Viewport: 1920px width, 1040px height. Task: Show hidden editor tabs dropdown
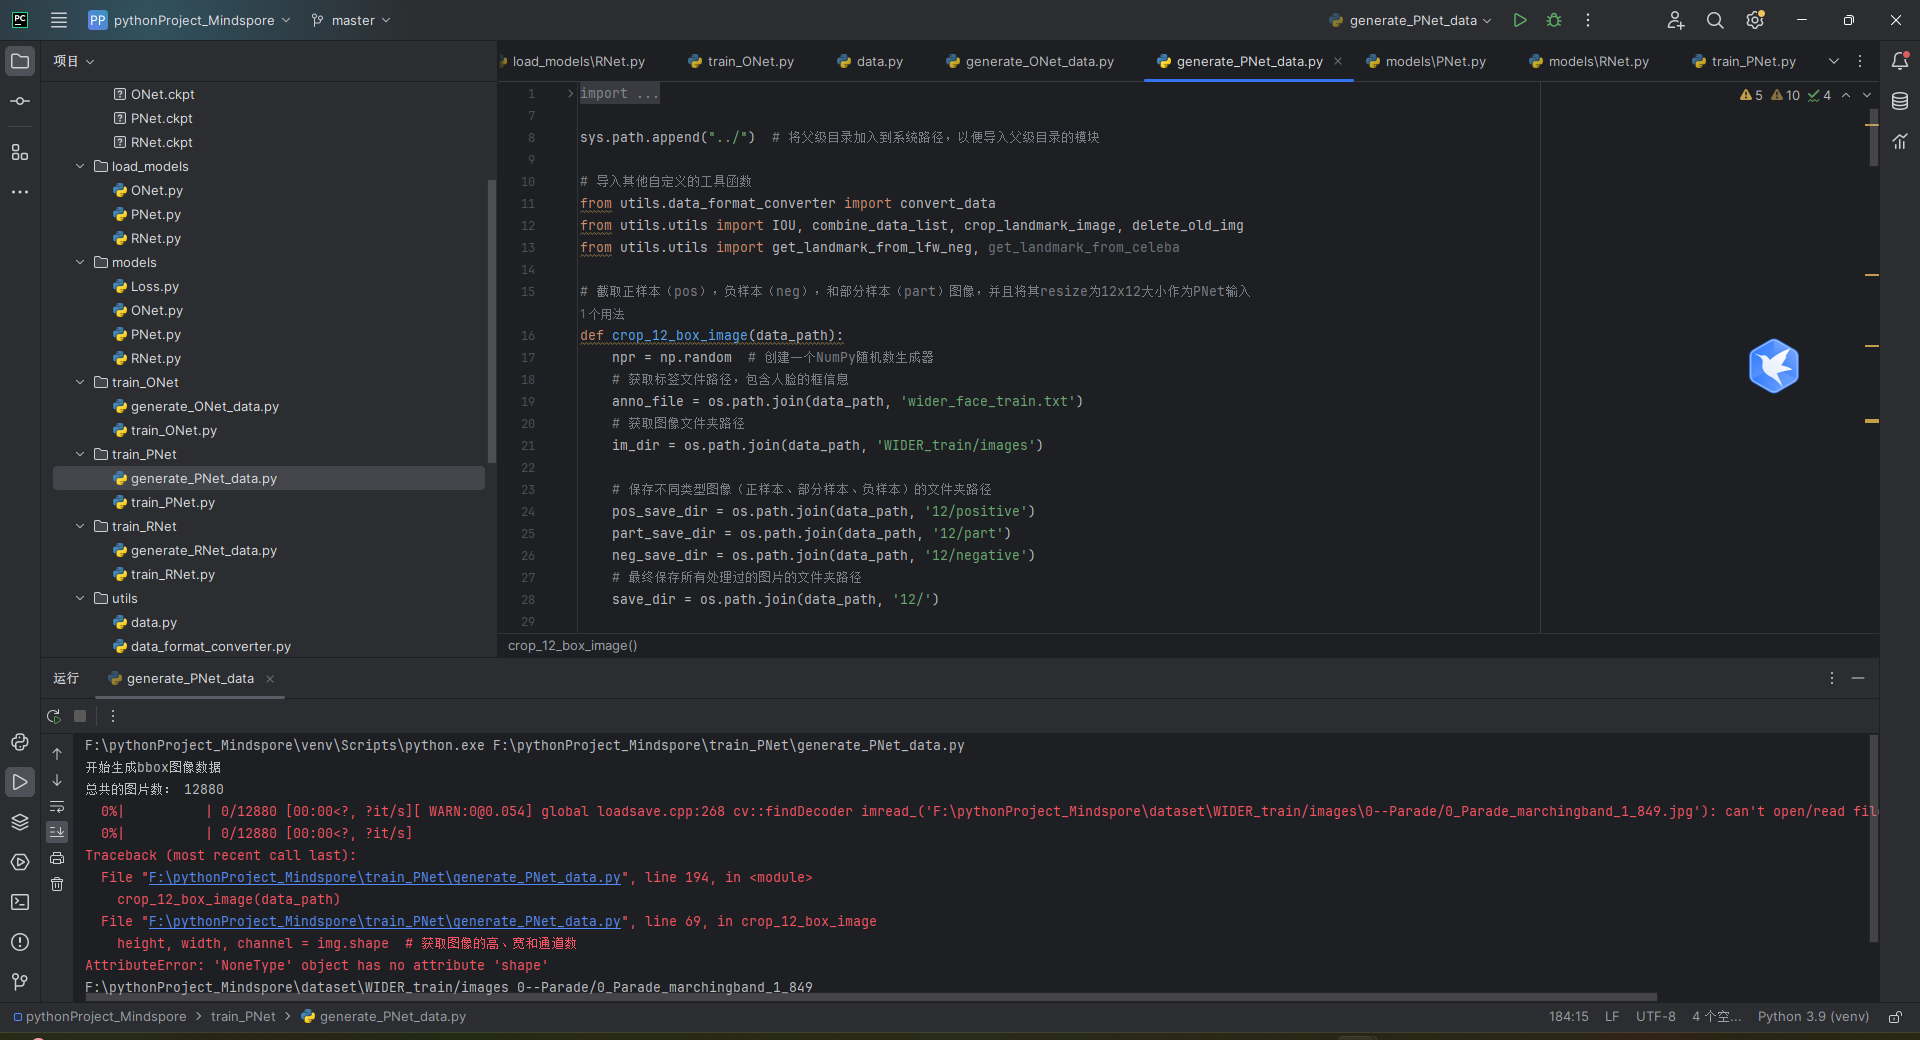tap(1834, 61)
